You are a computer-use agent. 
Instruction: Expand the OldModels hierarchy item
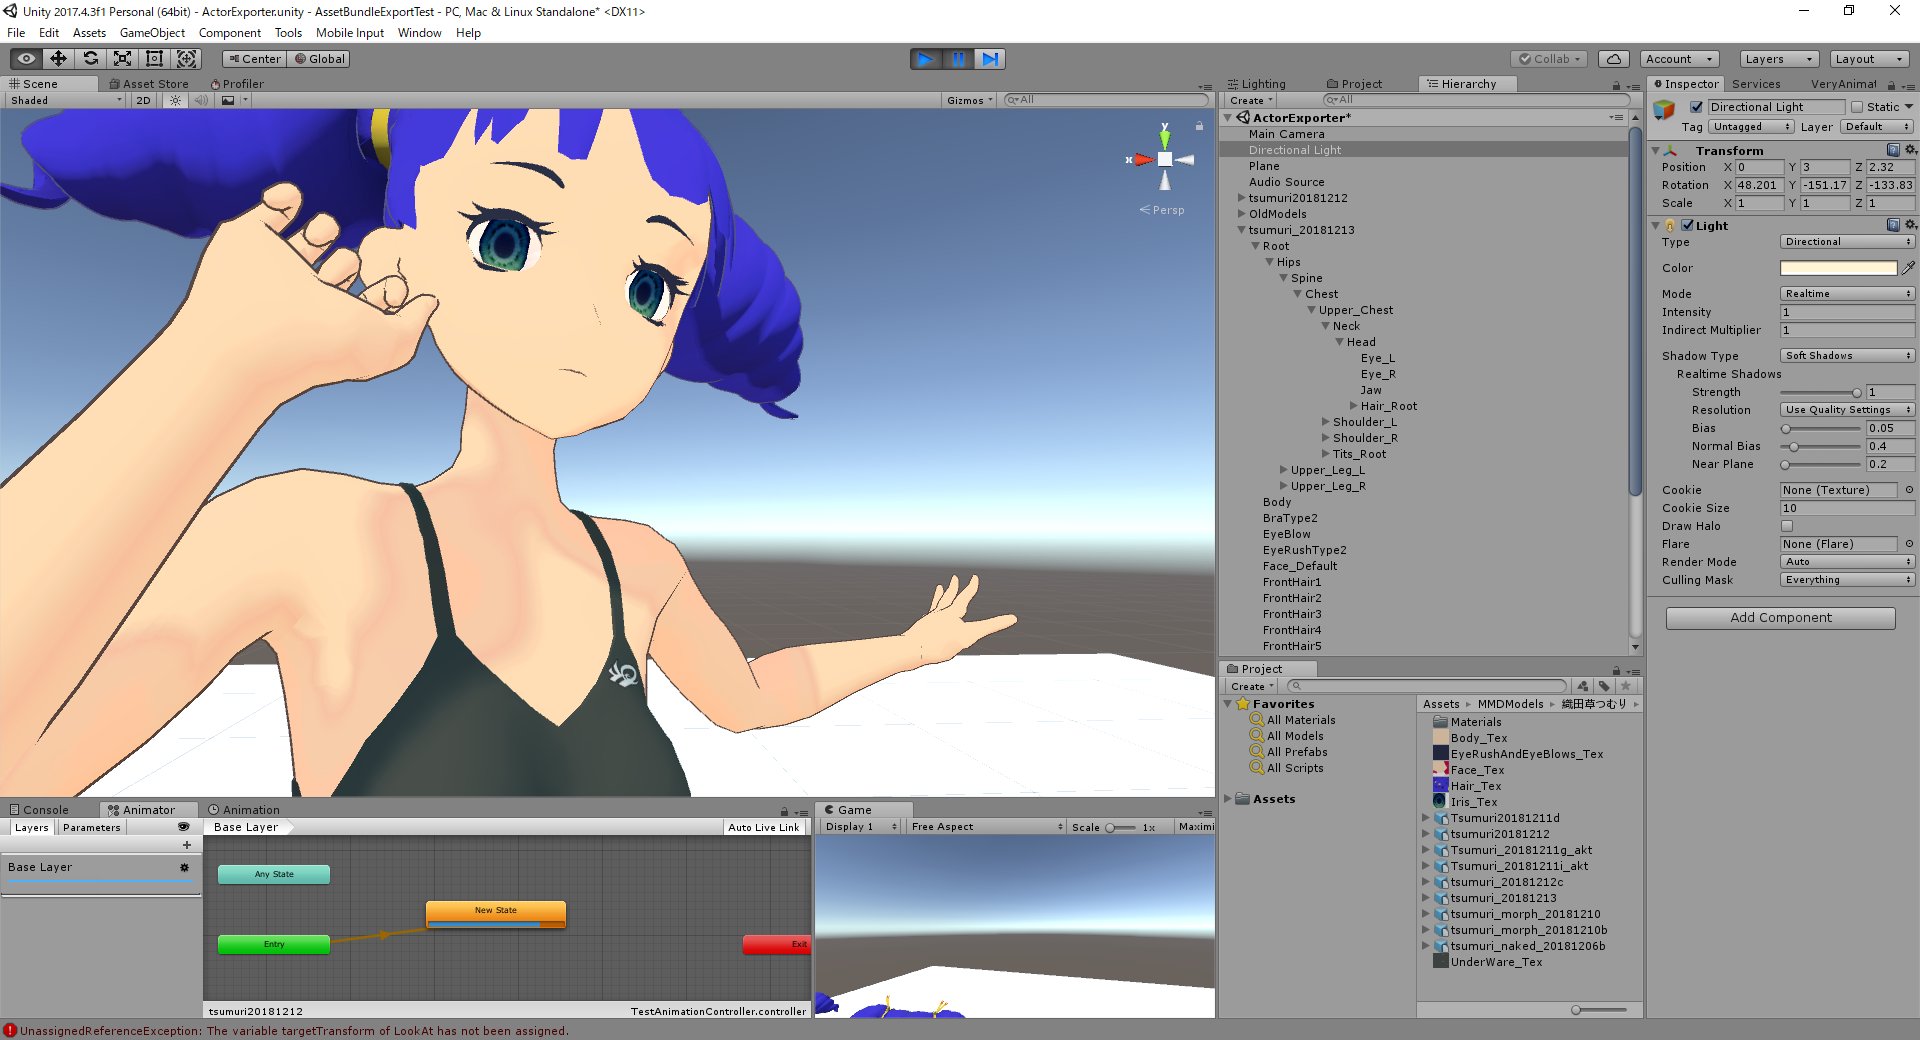click(1242, 214)
